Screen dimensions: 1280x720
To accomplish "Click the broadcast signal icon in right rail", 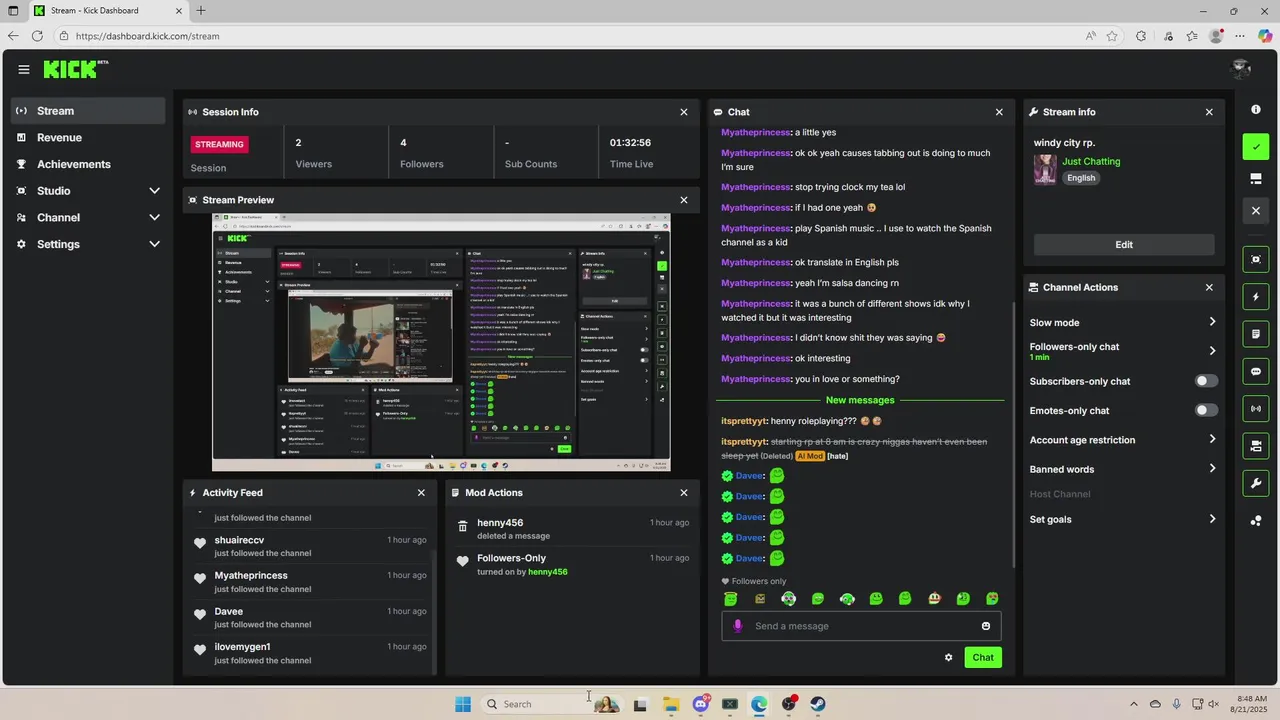I will click(1256, 408).
